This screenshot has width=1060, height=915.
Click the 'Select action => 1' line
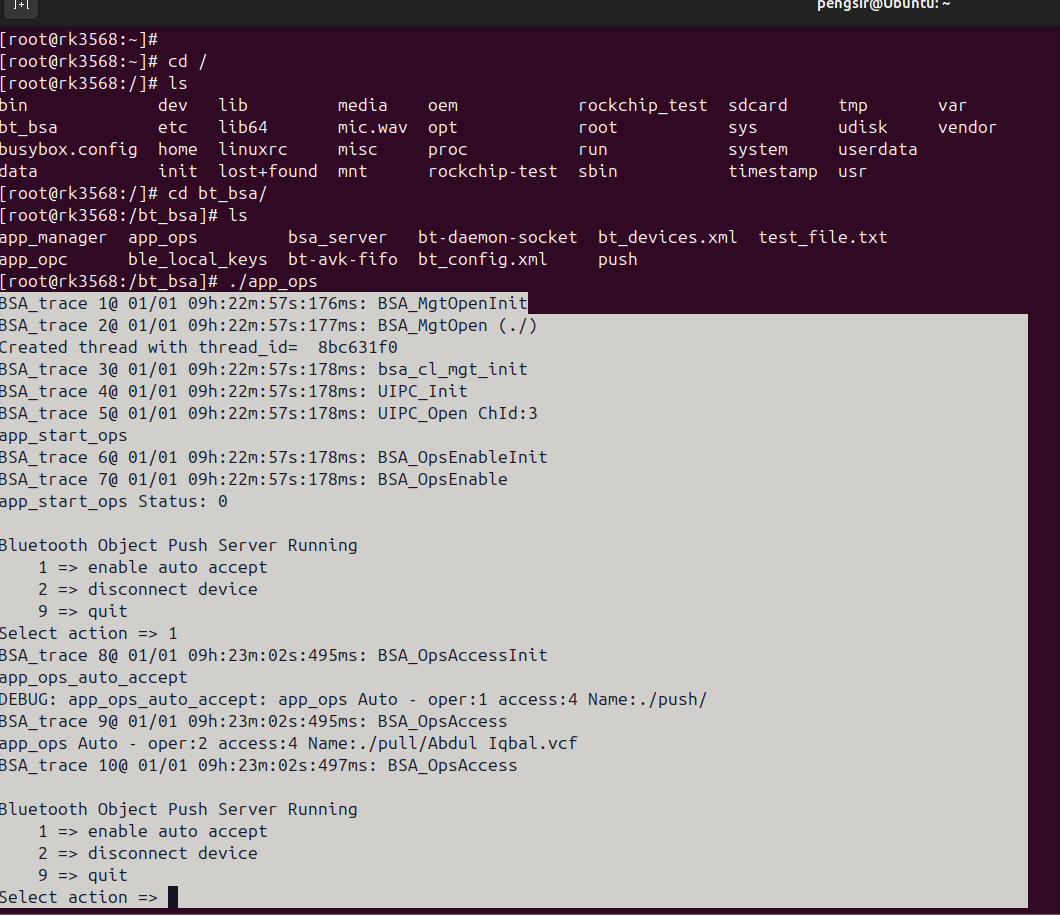[89, 634]
